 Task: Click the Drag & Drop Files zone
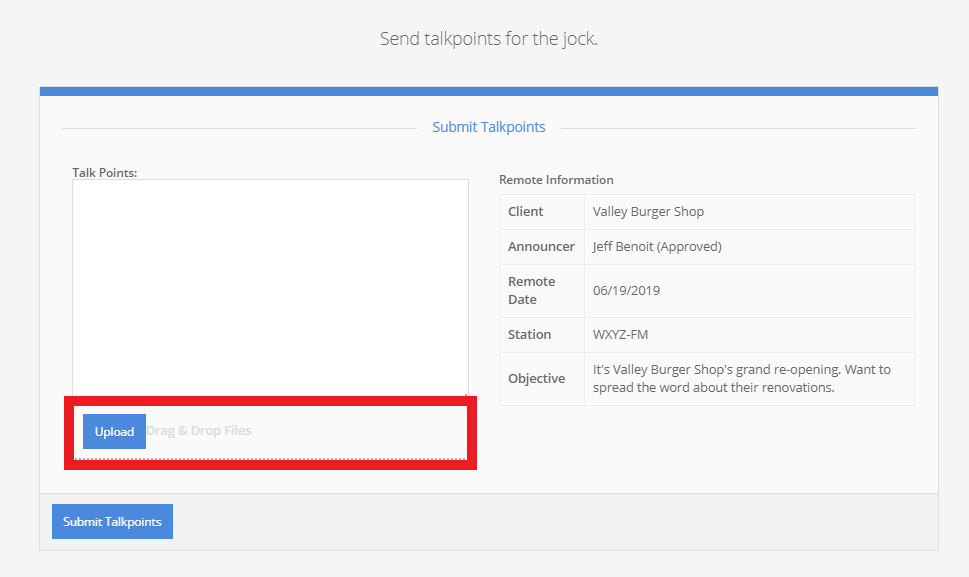300,432
